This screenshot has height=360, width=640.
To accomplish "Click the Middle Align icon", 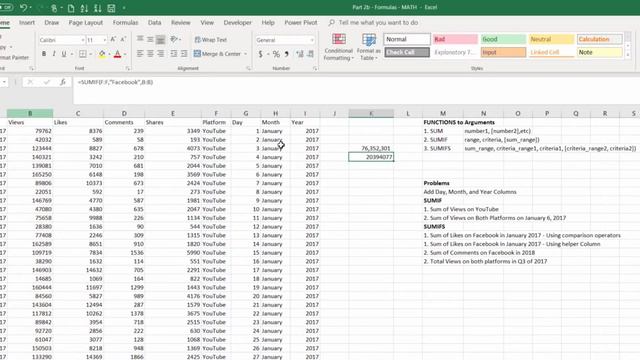I will (x=150, y=39).
